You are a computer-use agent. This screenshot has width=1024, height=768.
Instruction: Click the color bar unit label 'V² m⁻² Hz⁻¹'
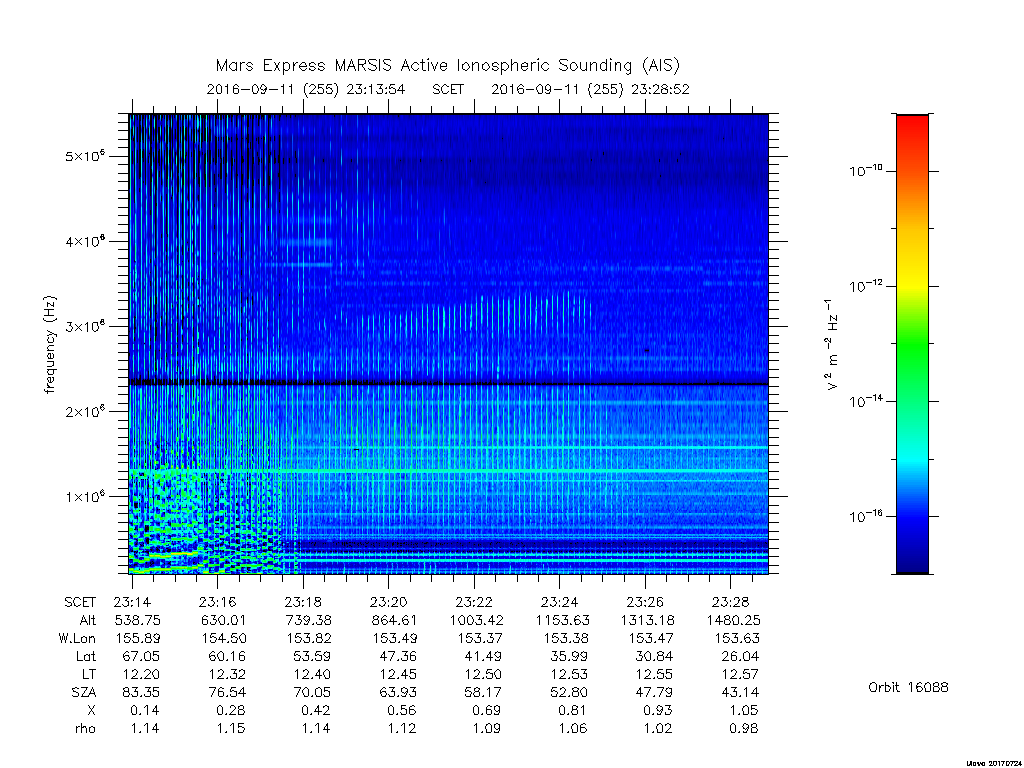click(x=831, y=345)
